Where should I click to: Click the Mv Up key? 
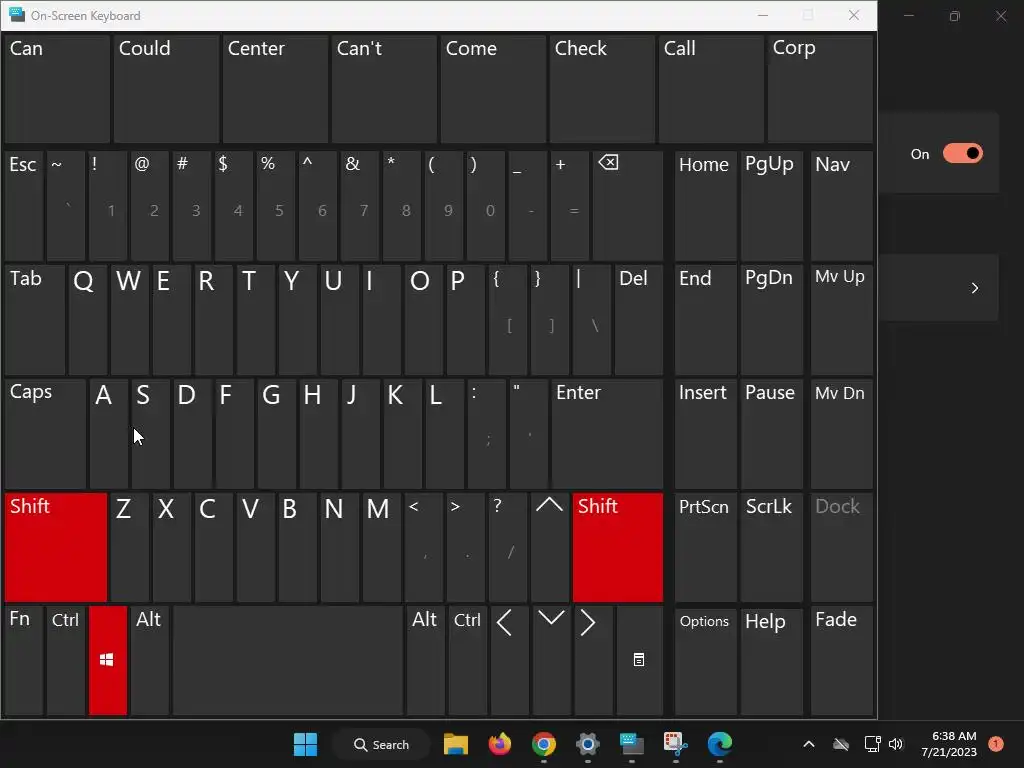842,320
